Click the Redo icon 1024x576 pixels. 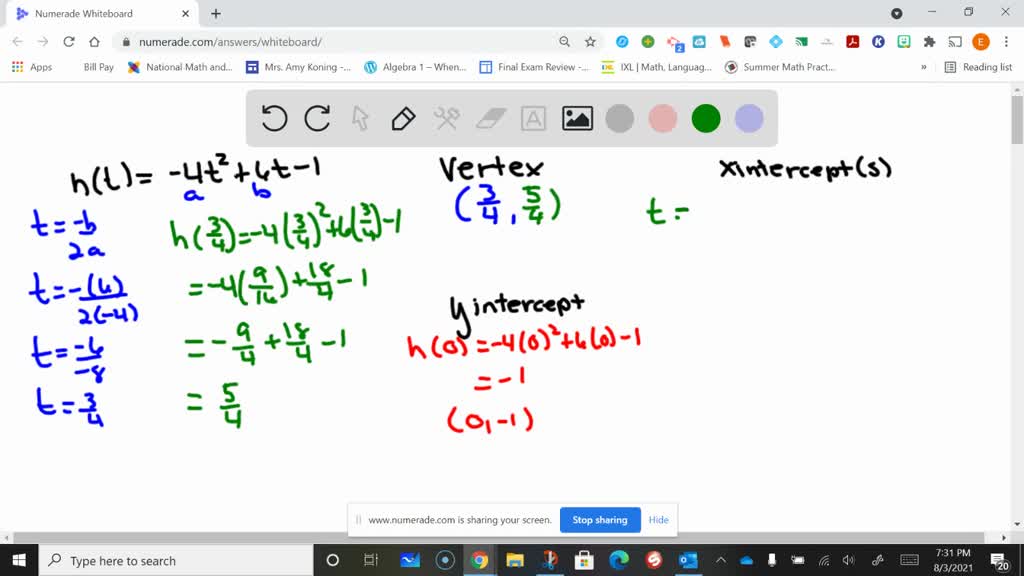coord(317,118)
